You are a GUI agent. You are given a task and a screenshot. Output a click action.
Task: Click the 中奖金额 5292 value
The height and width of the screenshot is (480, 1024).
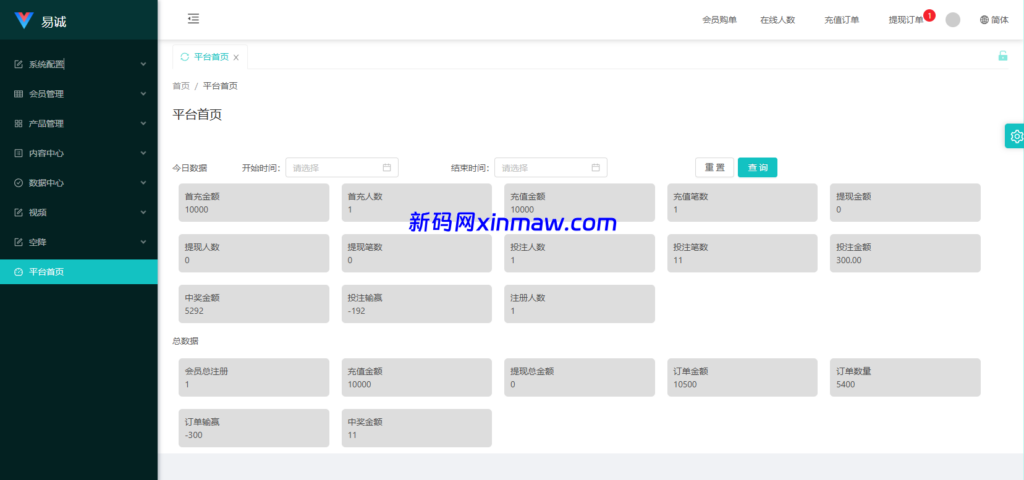[x=195, y=311]
